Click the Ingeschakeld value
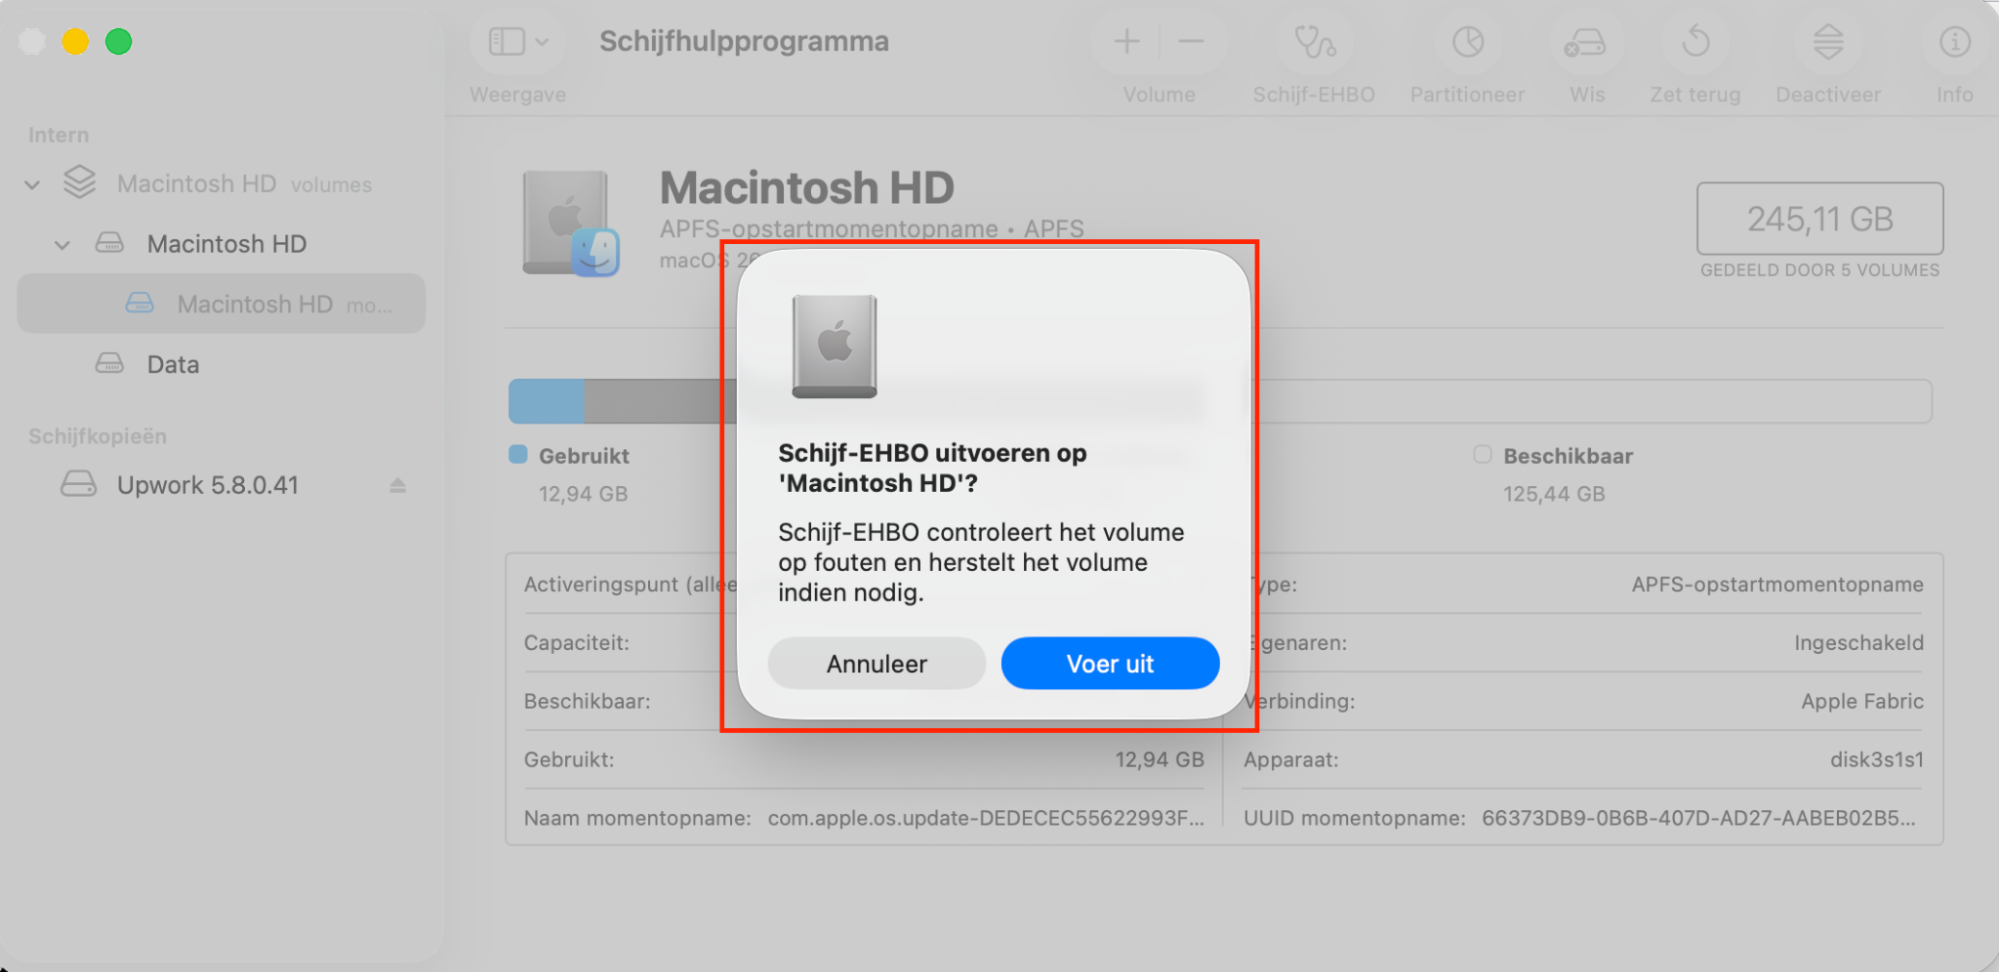This screenshot has width=1999, height=973. tap(1858, 643)
